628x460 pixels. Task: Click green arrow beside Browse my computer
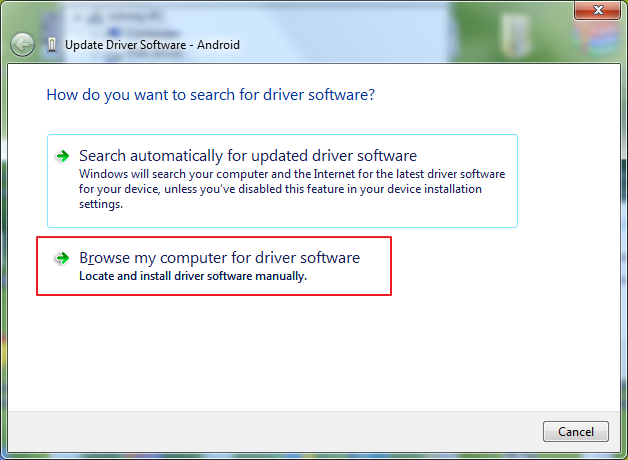tap(62, 258)
